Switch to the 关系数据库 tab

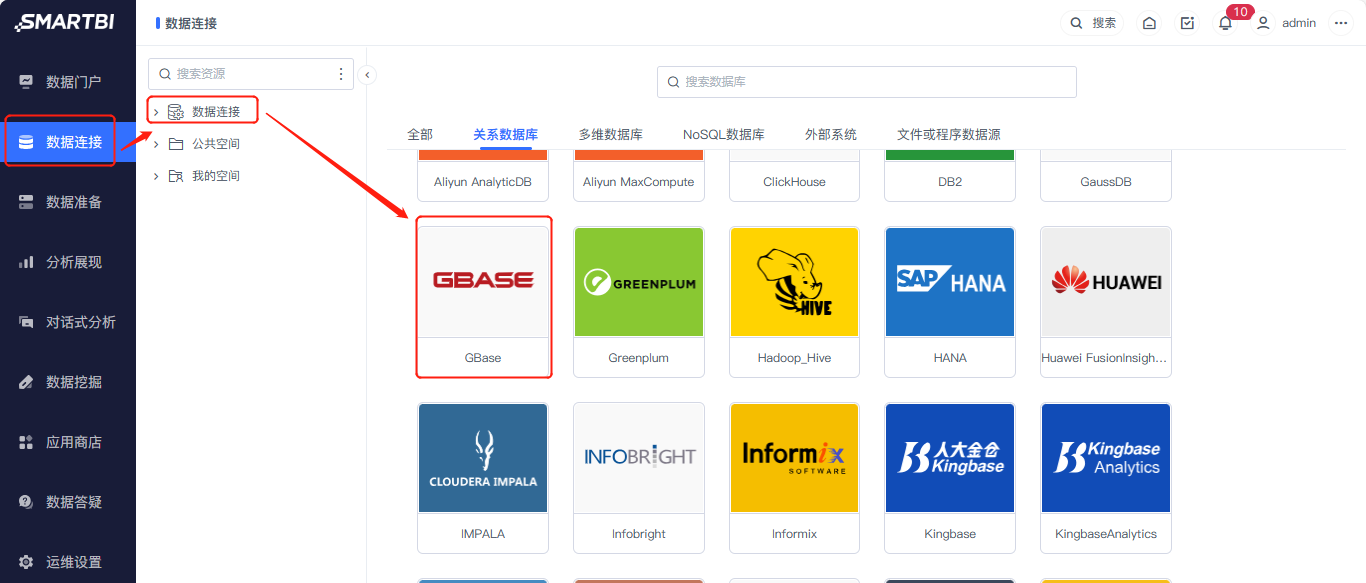(x=506, y=134)
